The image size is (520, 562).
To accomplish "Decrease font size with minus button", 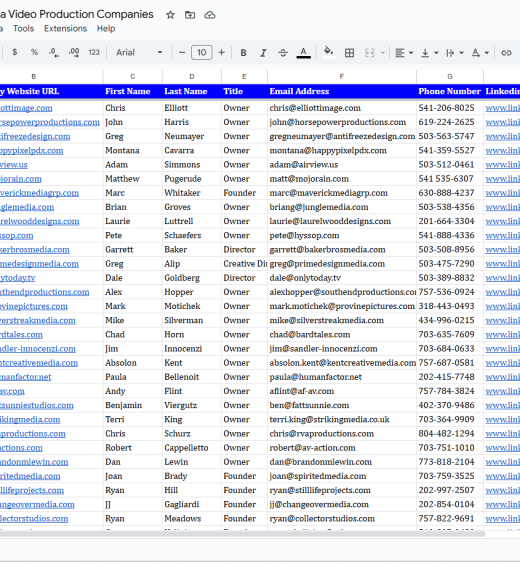I will (182, 53).
